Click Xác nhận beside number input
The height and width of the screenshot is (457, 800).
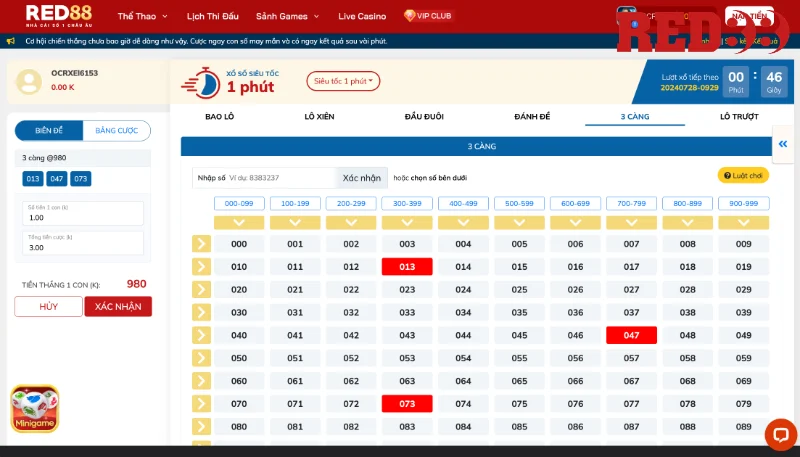pos(362,178)
